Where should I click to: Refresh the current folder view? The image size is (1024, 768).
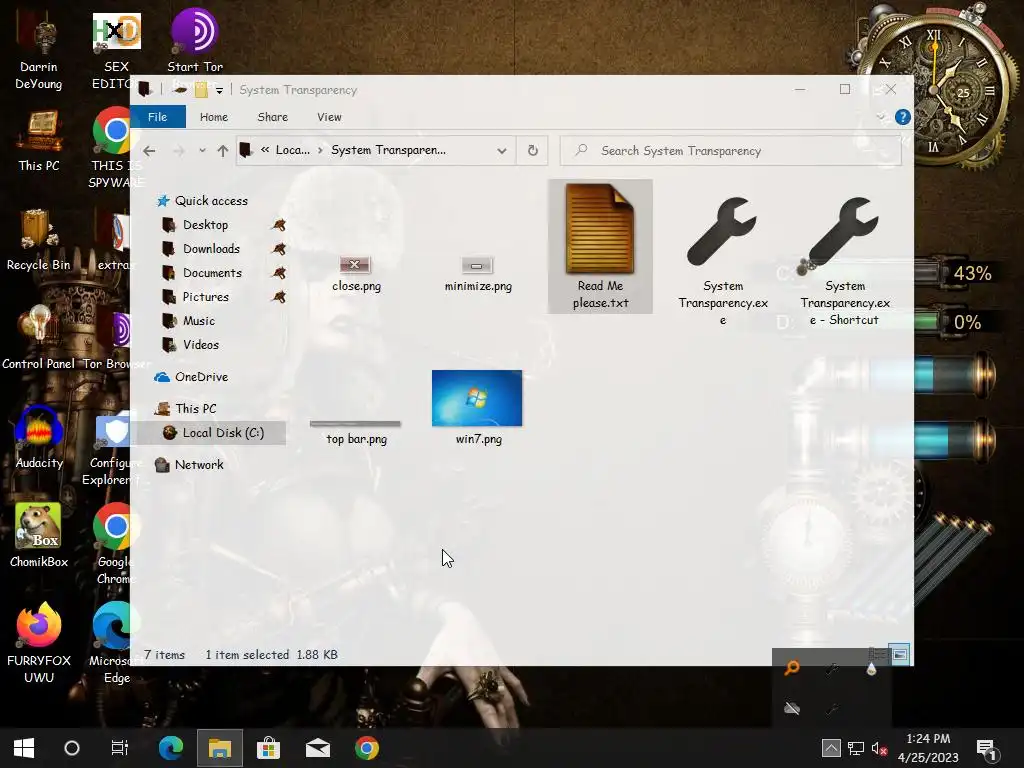(533, 151)
